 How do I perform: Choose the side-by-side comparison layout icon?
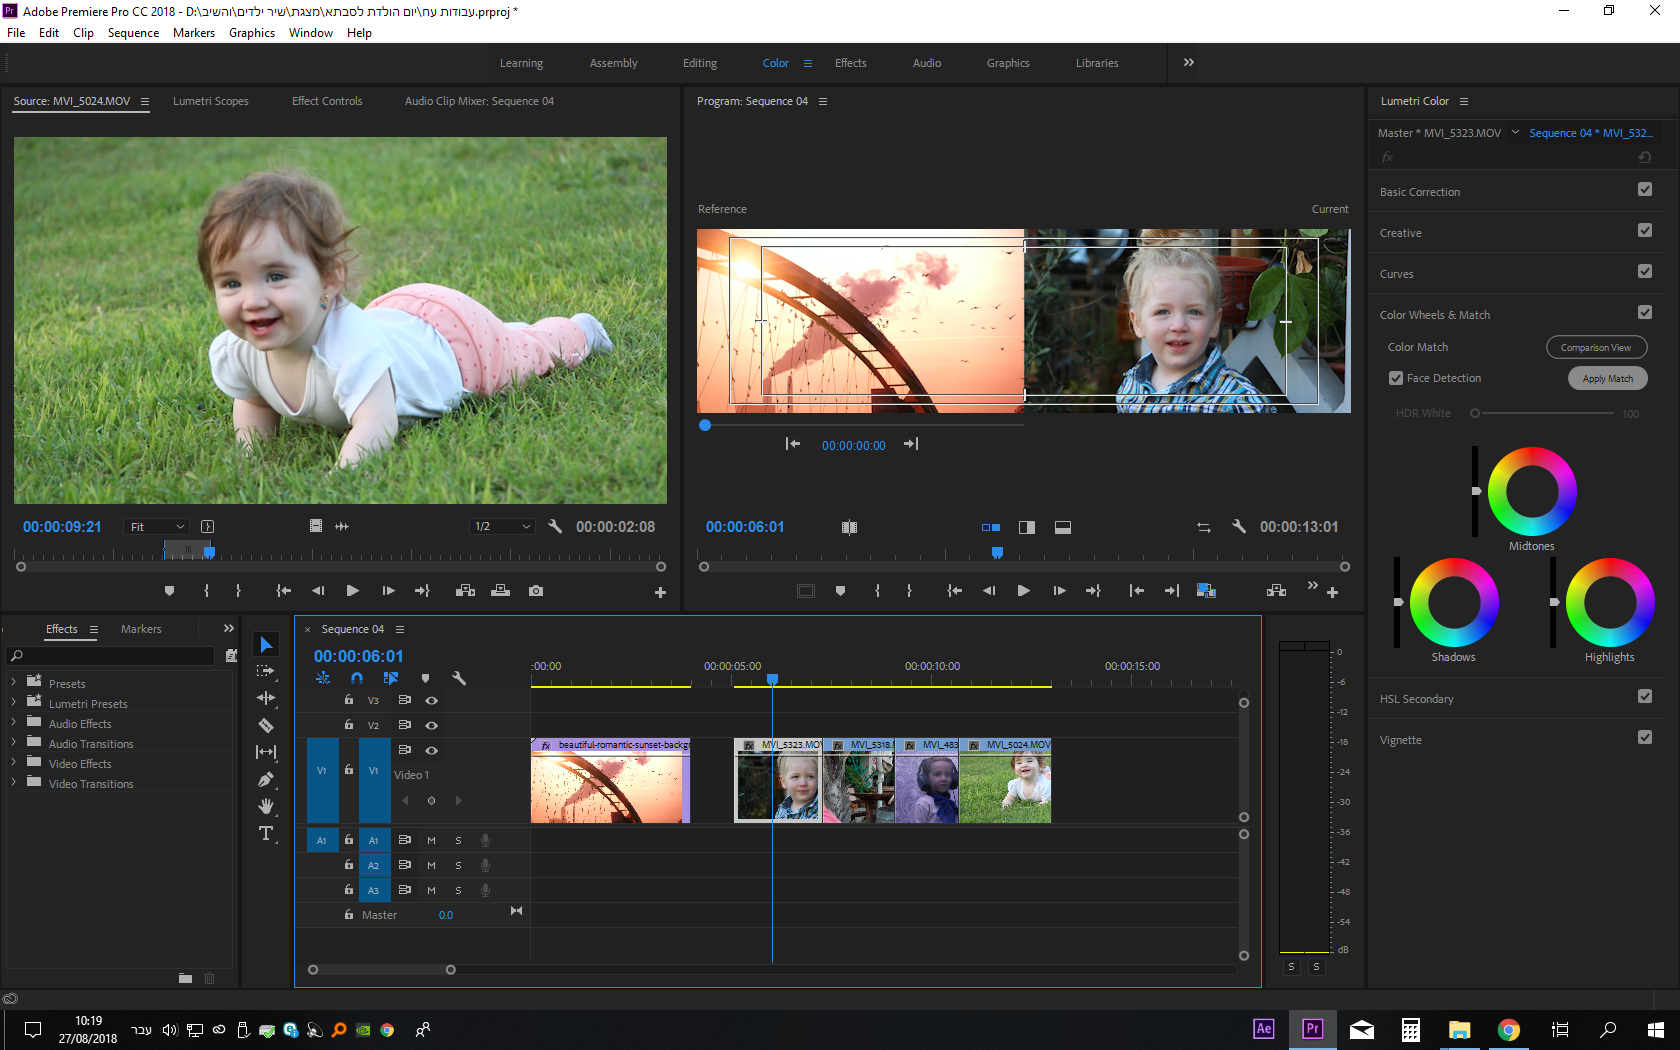(x=990, y=527)
